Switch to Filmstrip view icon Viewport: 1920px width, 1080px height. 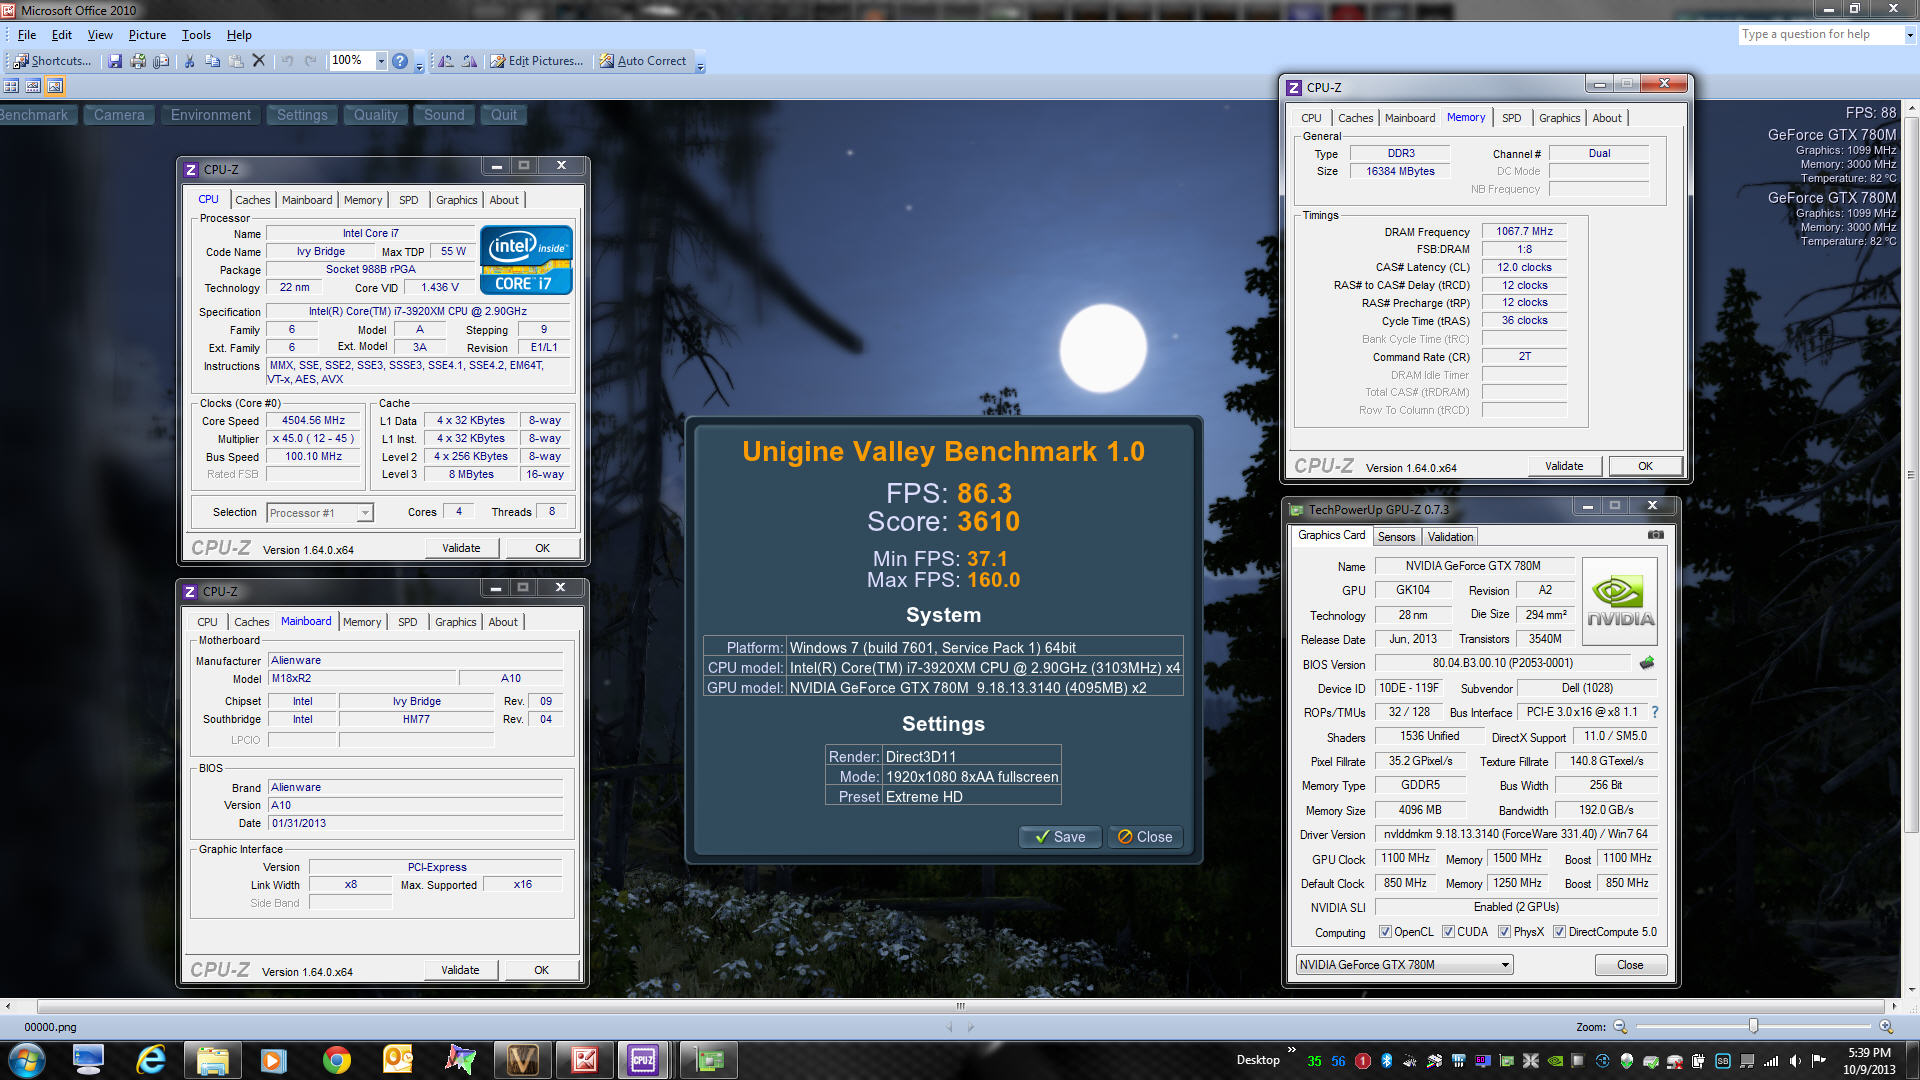point(33,86)
